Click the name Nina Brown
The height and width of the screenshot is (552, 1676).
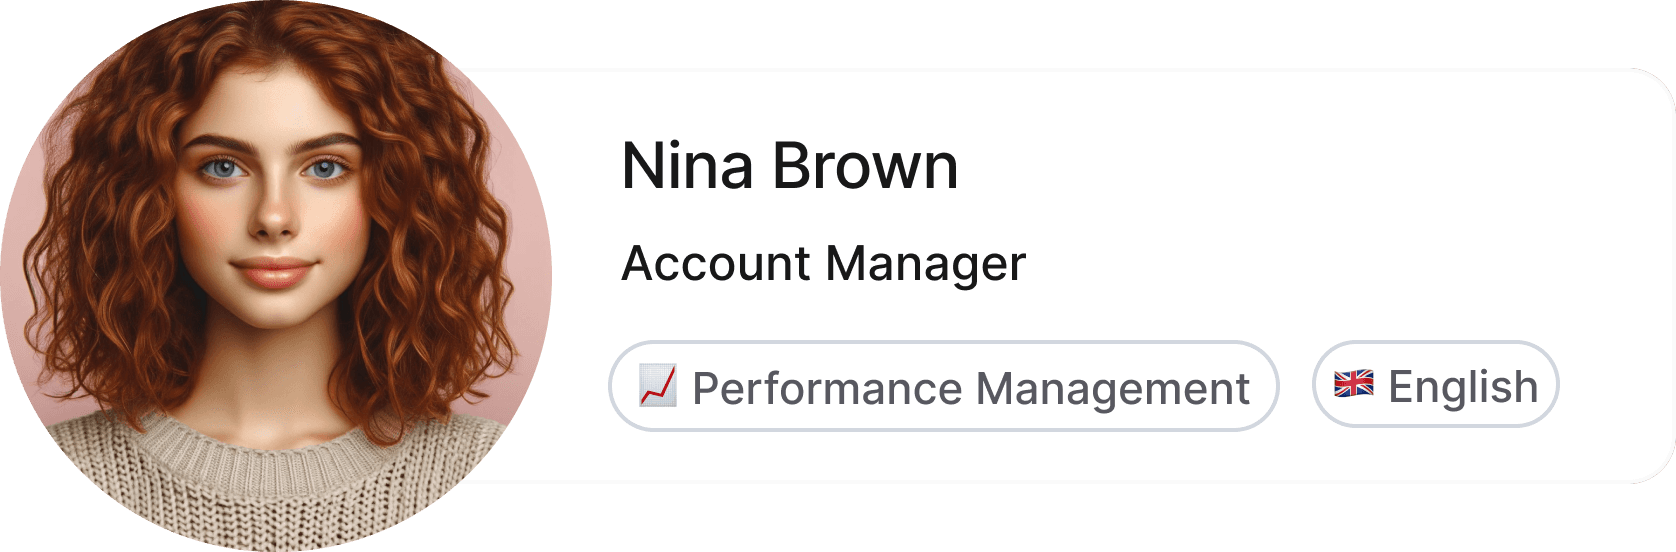click(x=790, y=166)
